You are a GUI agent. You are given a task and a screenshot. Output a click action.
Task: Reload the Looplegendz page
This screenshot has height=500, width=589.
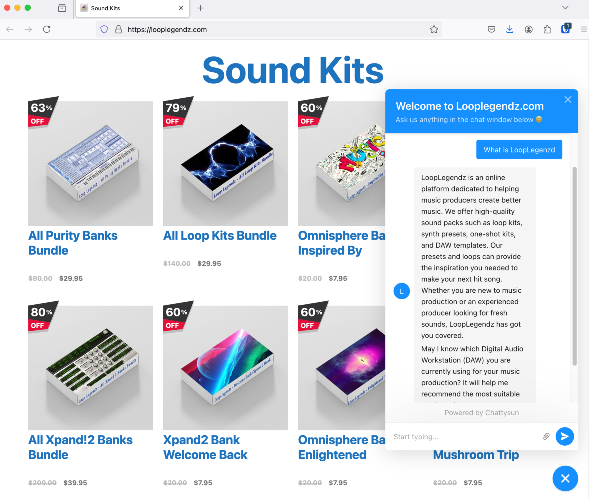click(47, 29)
